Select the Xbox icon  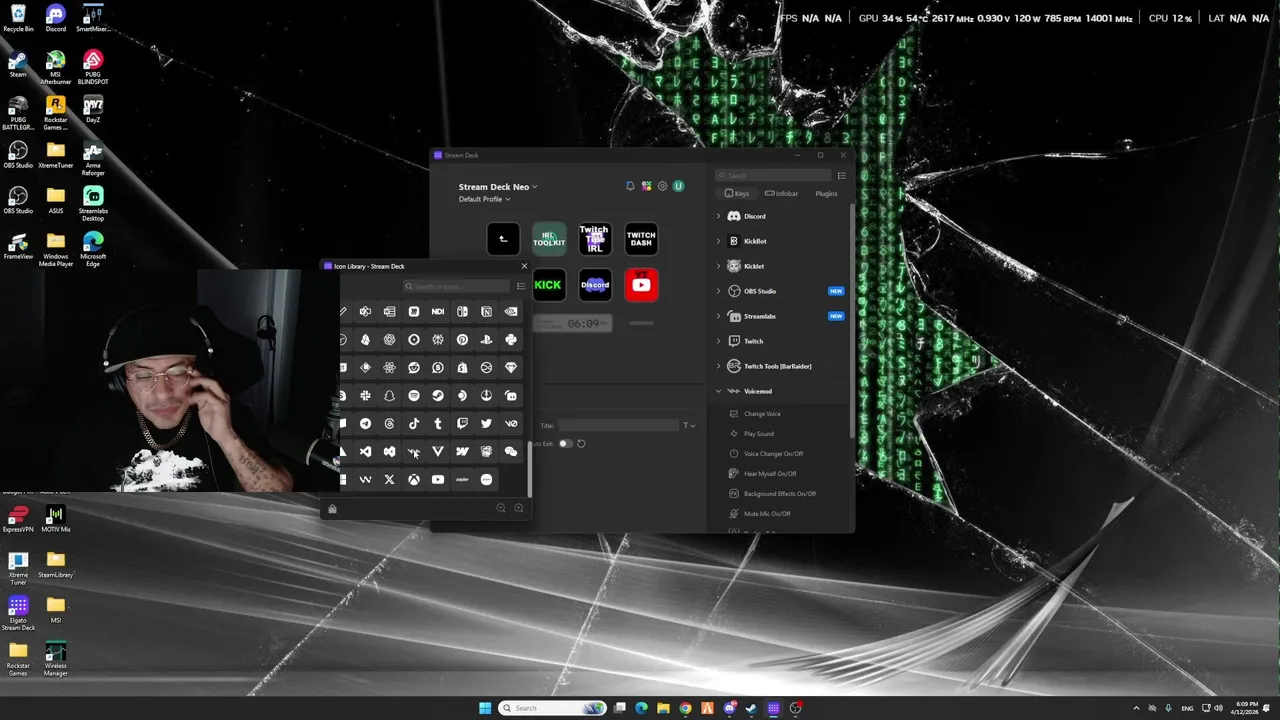coord(414,480)
